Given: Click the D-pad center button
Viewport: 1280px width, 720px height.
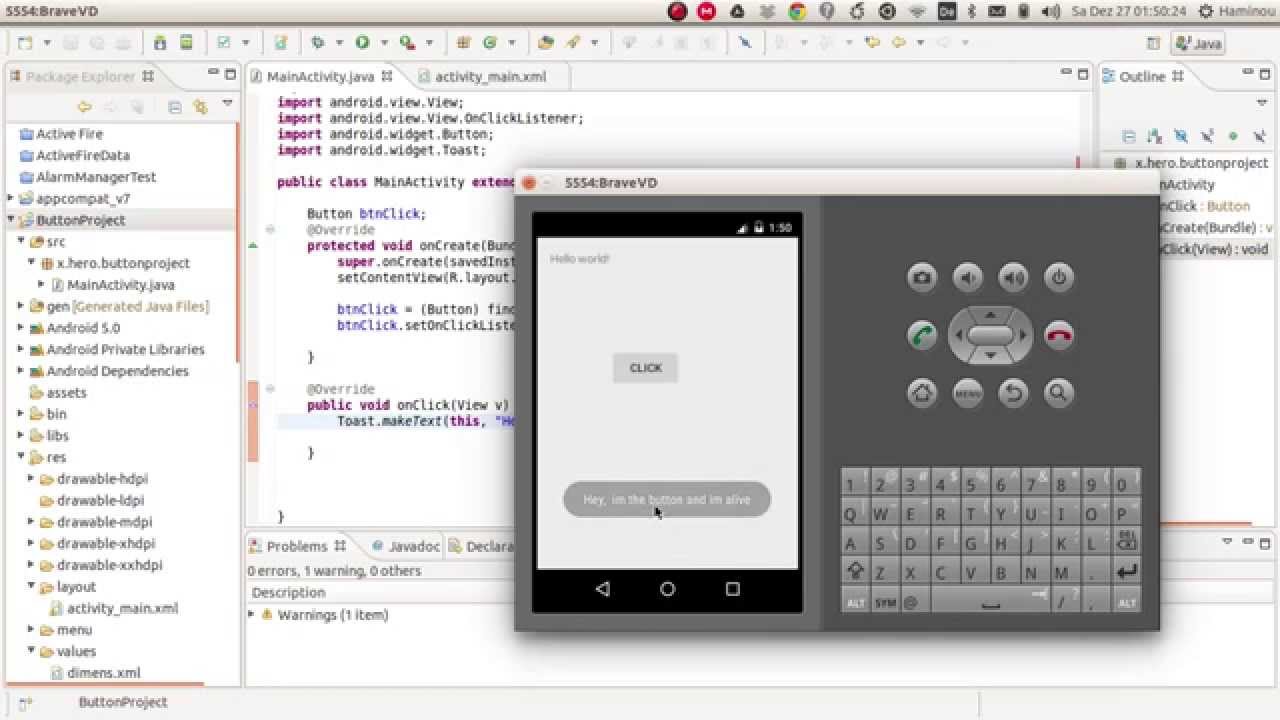Looking at the screenshot, I should (x=990, y=336).
